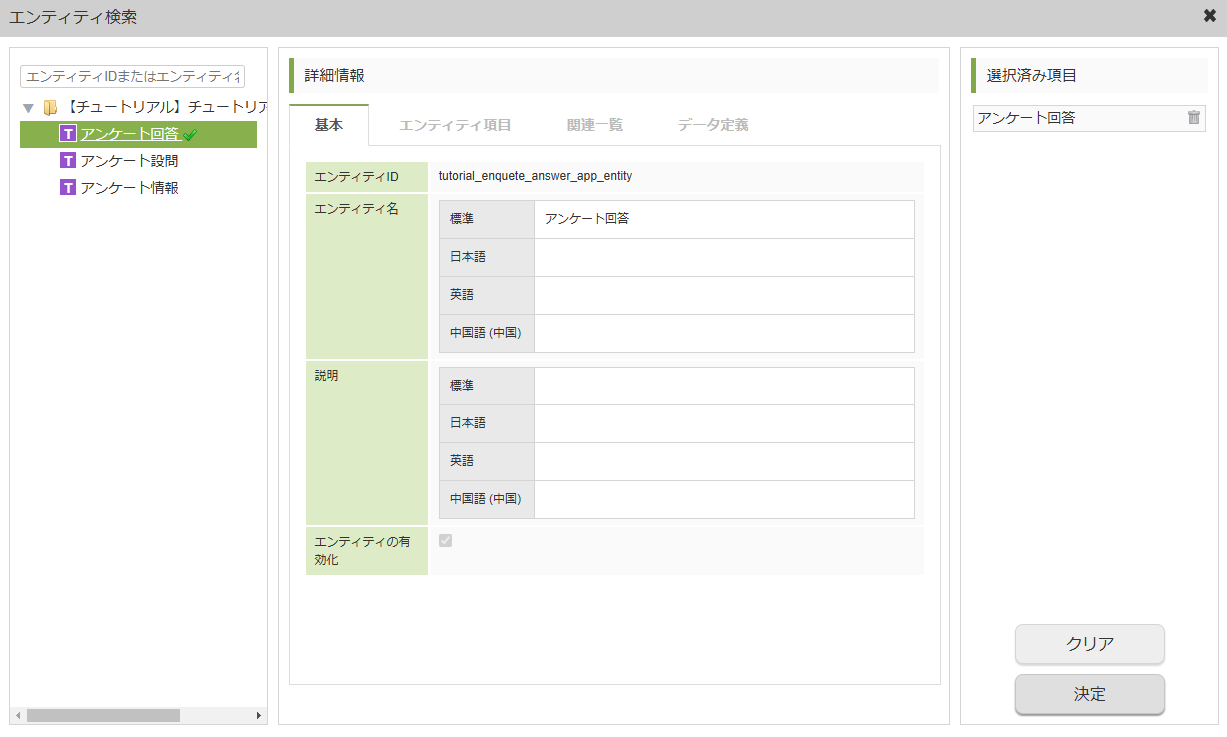Toggle the エンティティの有効化 checkbox
The width and height of the screenshot is (1227, 737).
(x=443, y=539)
